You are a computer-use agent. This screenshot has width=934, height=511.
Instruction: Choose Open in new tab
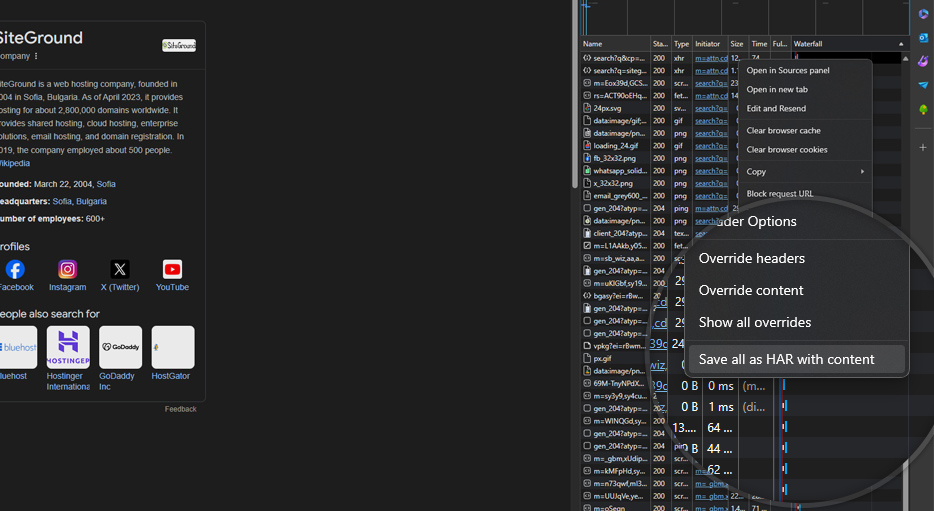coord(777,89)
